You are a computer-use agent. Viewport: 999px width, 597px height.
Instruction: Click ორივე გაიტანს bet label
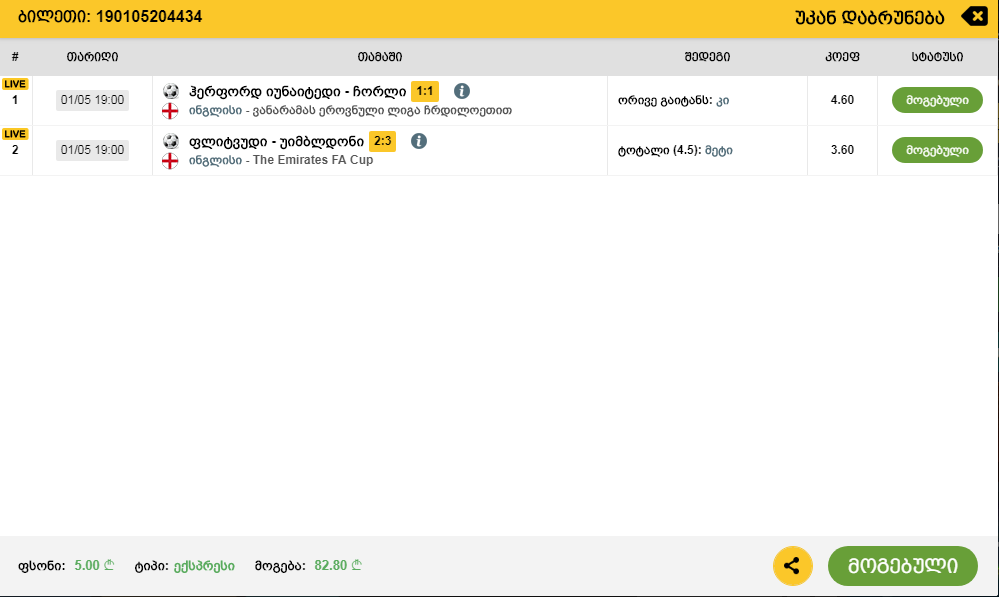(665, 100)
